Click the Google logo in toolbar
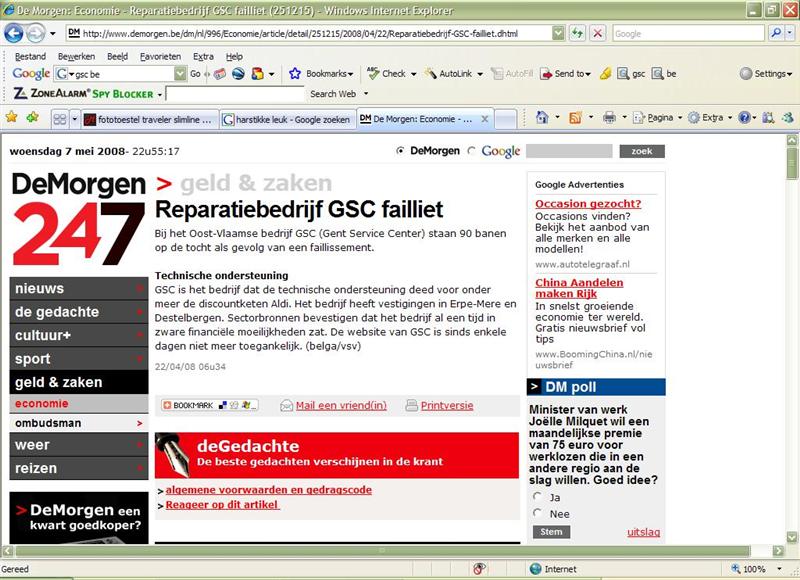Viewport: 800px width, 580px height. pos(31,73)
